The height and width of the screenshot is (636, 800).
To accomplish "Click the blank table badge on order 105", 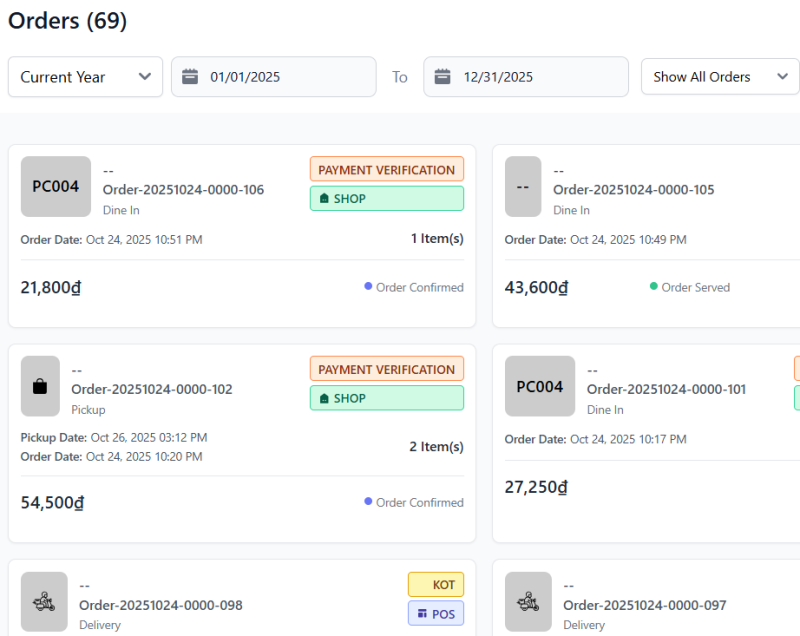I will tap(522, 186).
